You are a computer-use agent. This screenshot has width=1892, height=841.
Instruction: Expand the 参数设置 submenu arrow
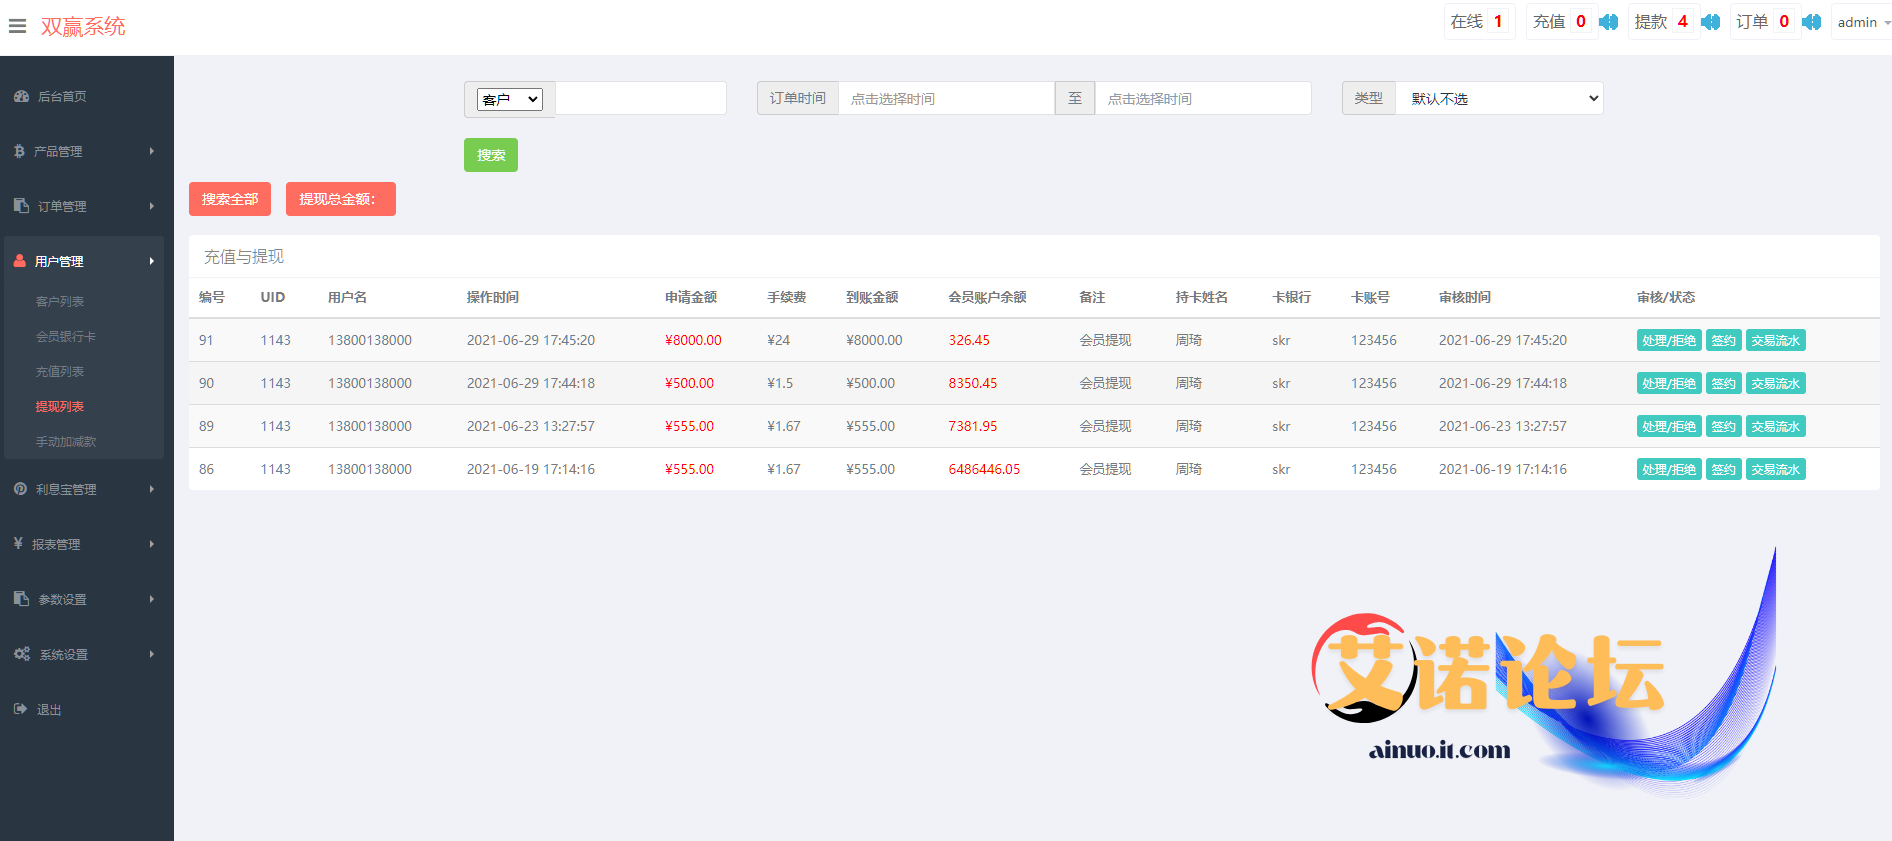(152, 599)
